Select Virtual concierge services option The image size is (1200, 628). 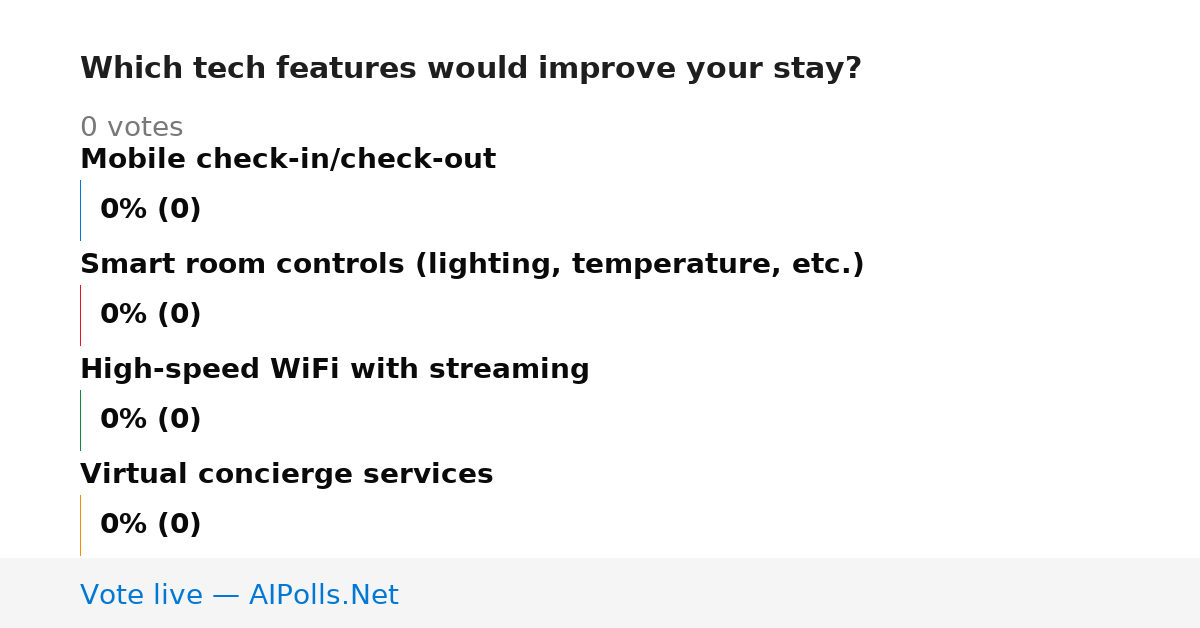pos(287,474)
